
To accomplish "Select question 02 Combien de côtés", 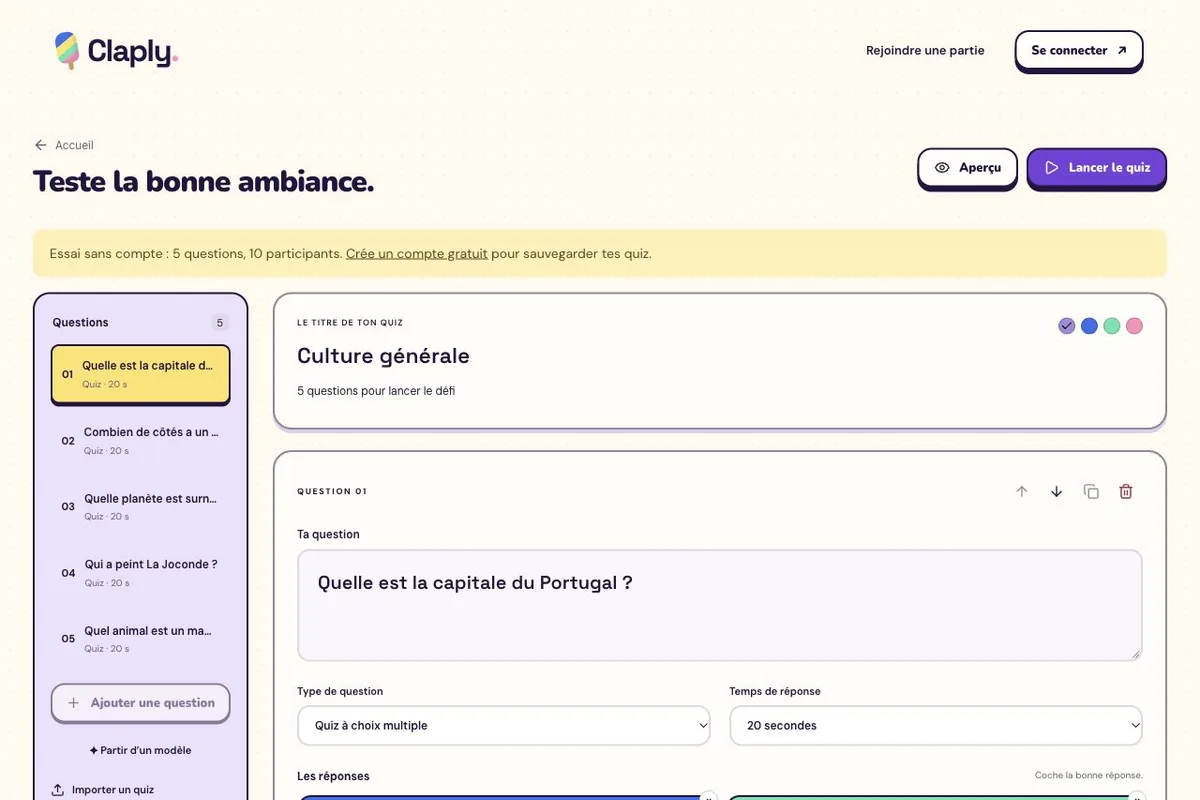I will pos(141,440).
